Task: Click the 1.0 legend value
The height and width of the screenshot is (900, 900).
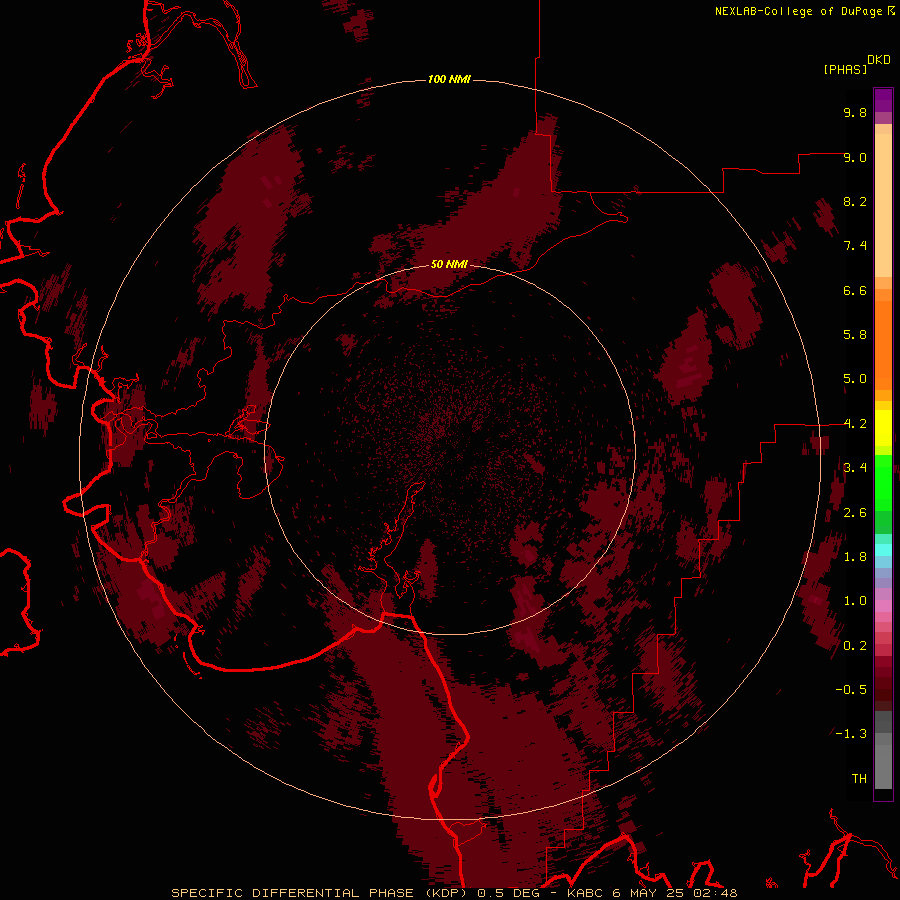Action: pos(855,601)
